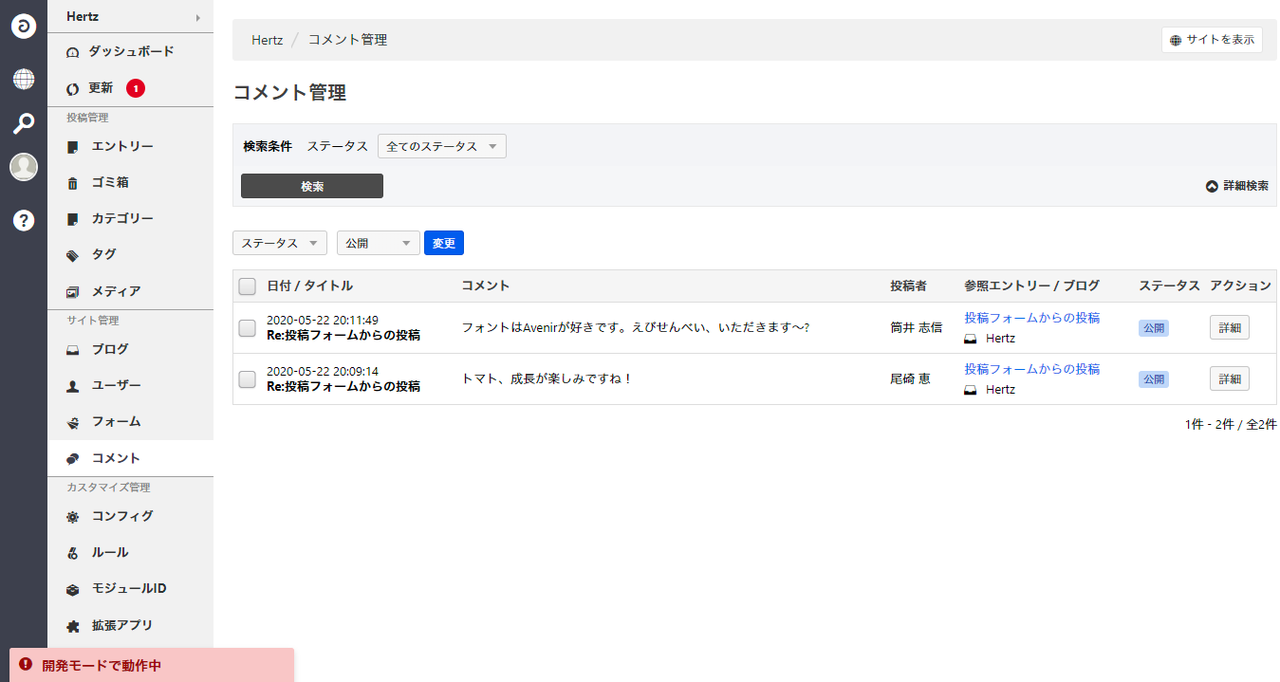This screenshot has width=1280, height=682.
Task: Toggle the select-all checkbox in table header
Action: [247, 287]
